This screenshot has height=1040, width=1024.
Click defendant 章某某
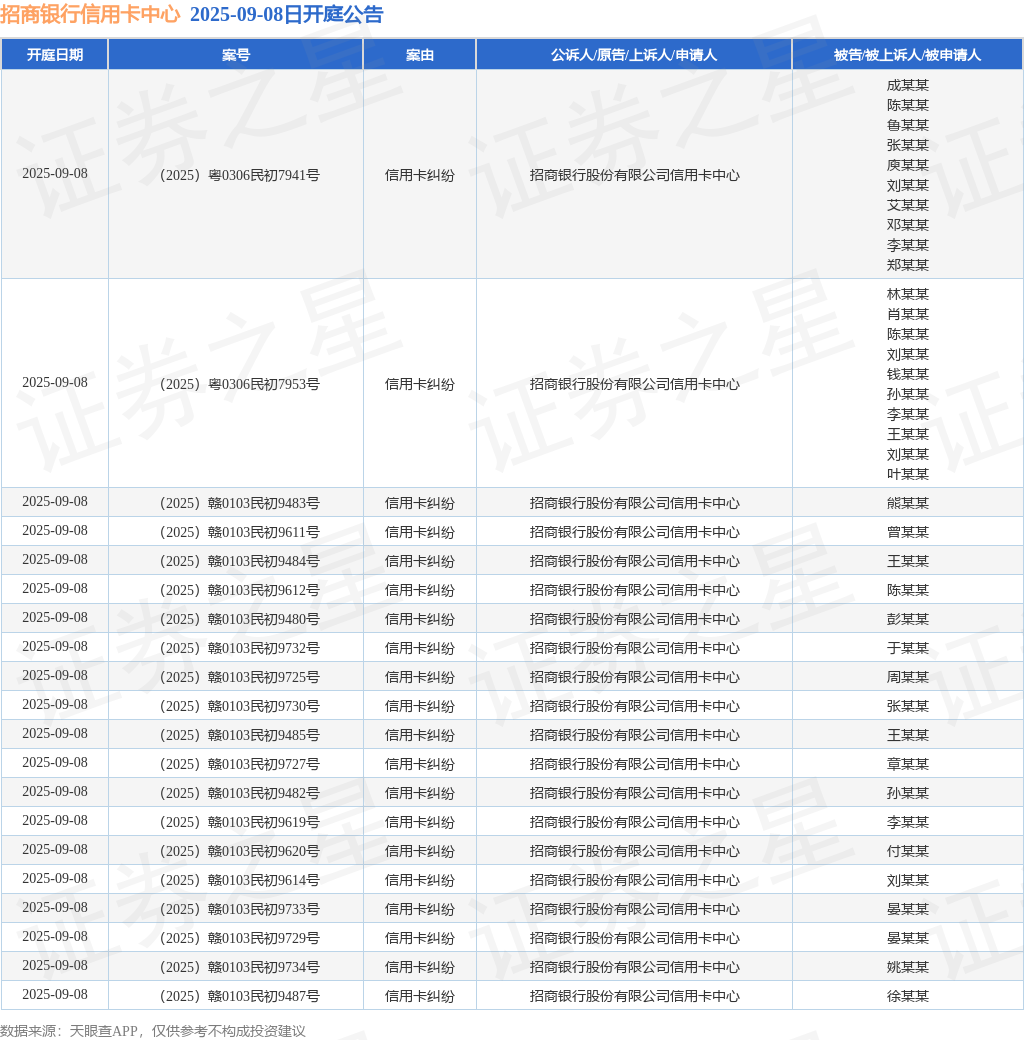[907, 764]
